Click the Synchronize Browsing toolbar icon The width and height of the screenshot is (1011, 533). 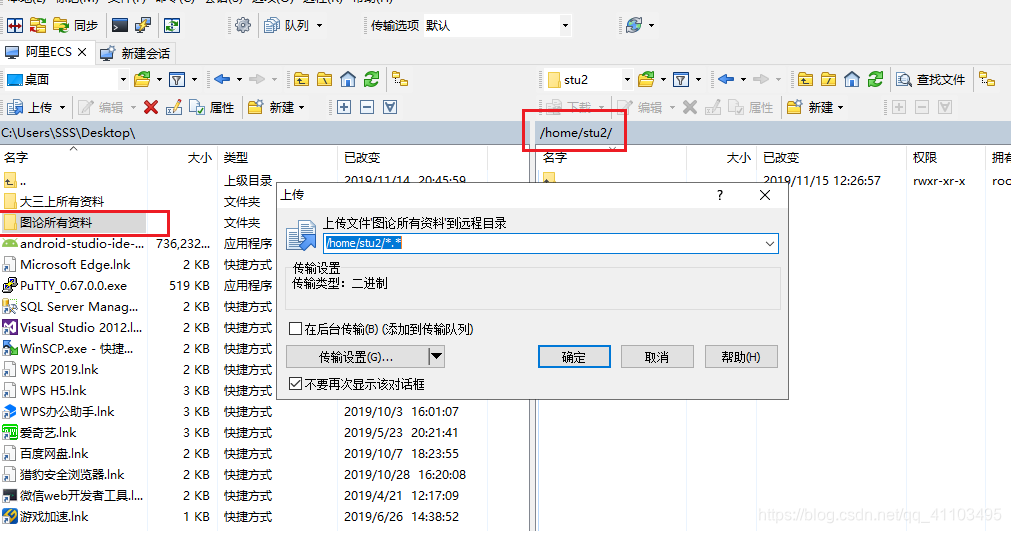pos(38,26)
